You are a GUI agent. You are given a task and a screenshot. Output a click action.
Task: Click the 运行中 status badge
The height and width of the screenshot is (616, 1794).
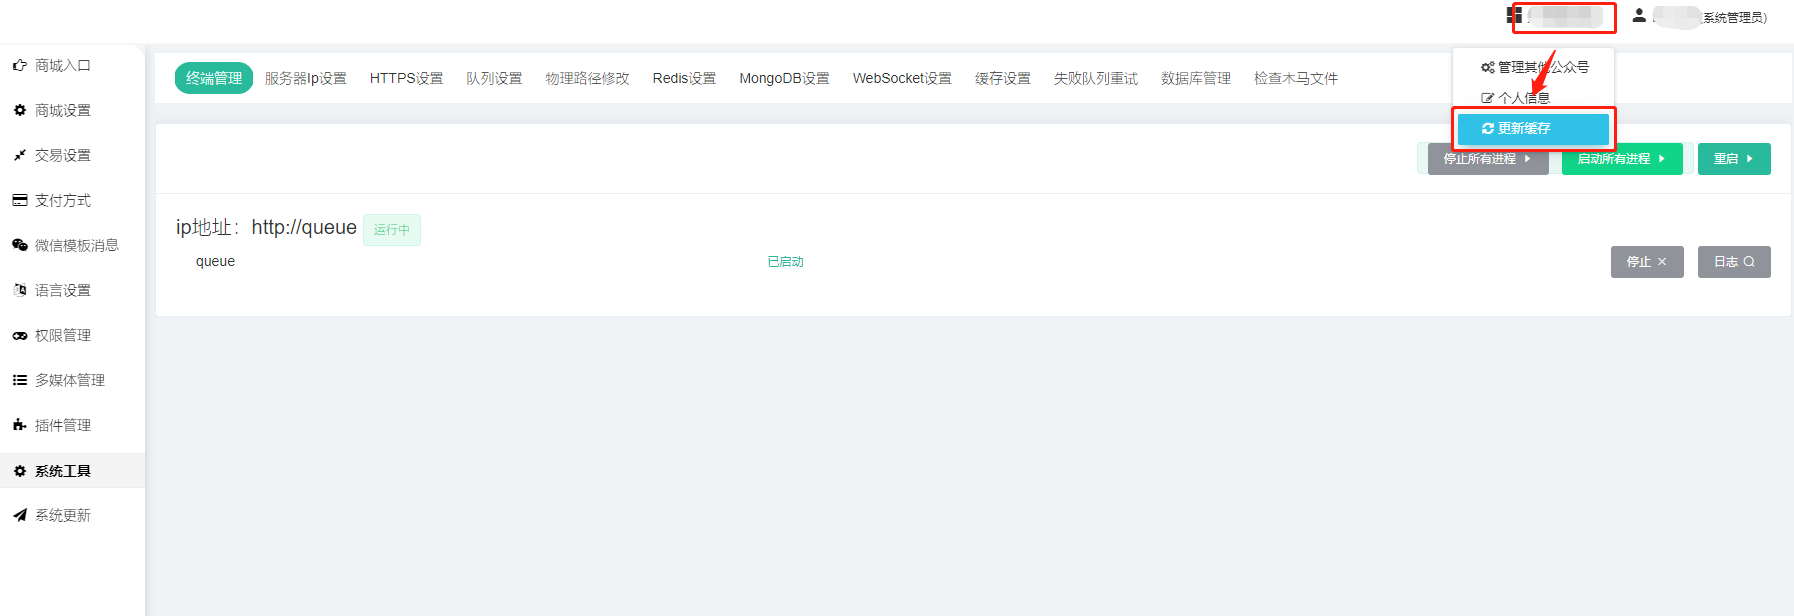click(x=392, y=230)
